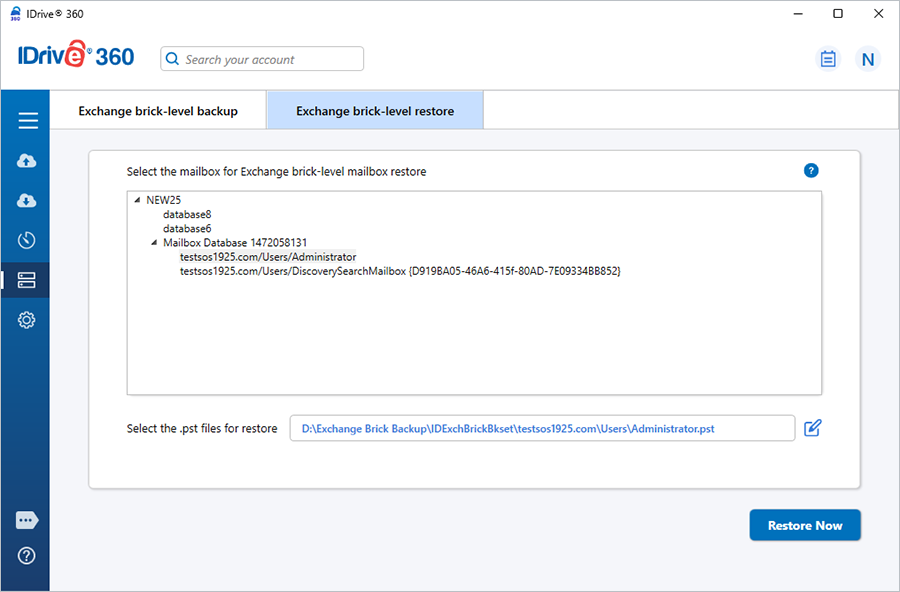Click the activity log icon in header
This screenshot has height=592, width=900.
click(x=827, y=59)
